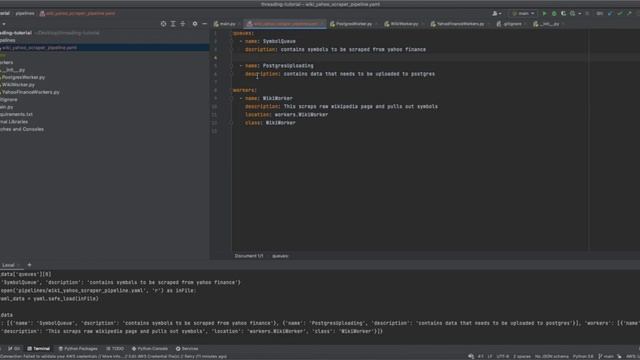
Task: Open Project panel settings gear
Action: pyautogui.click(x=195, y=24)
